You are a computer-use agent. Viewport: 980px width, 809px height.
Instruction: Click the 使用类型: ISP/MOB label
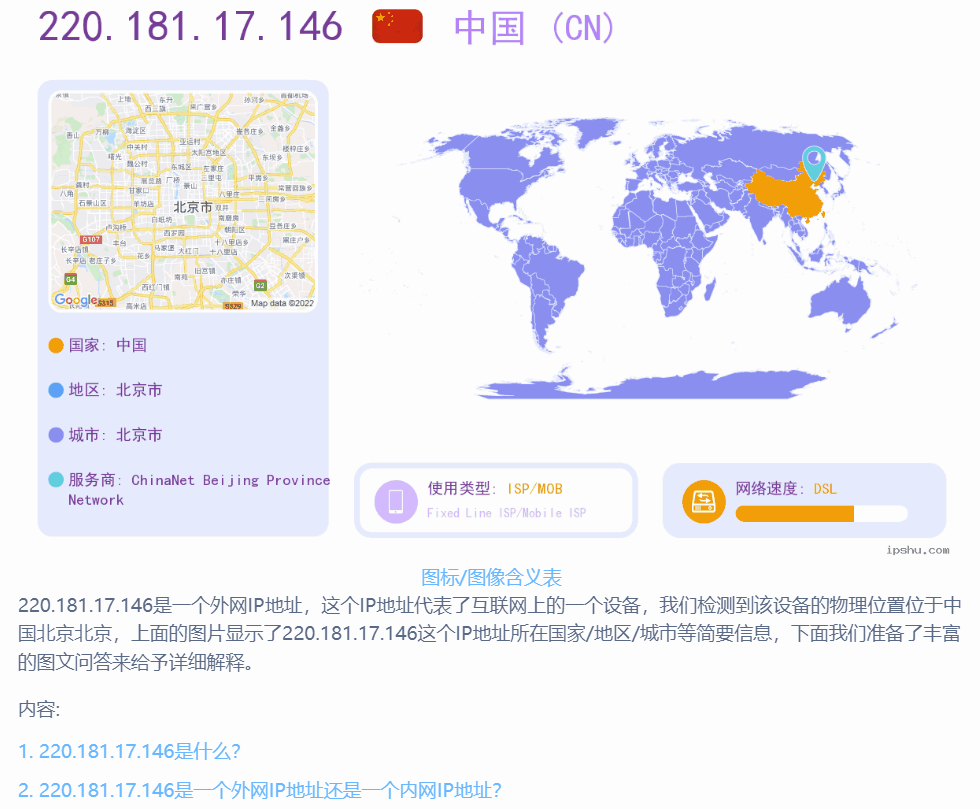(495, 488)
